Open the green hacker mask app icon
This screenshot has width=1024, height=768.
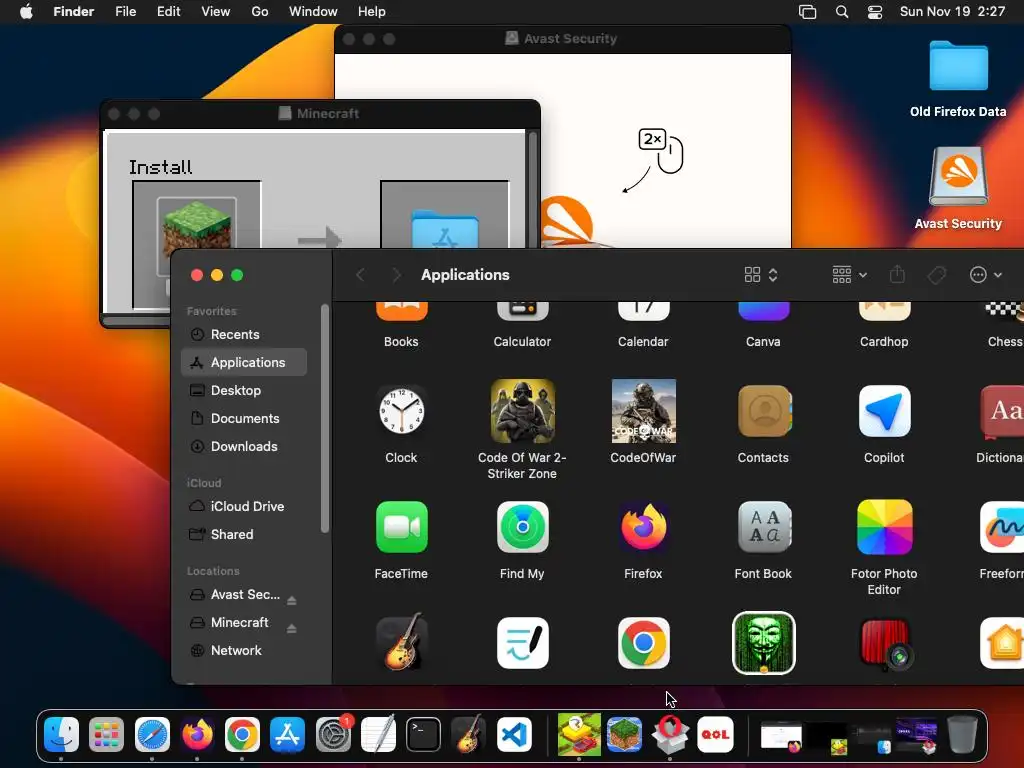763,643
